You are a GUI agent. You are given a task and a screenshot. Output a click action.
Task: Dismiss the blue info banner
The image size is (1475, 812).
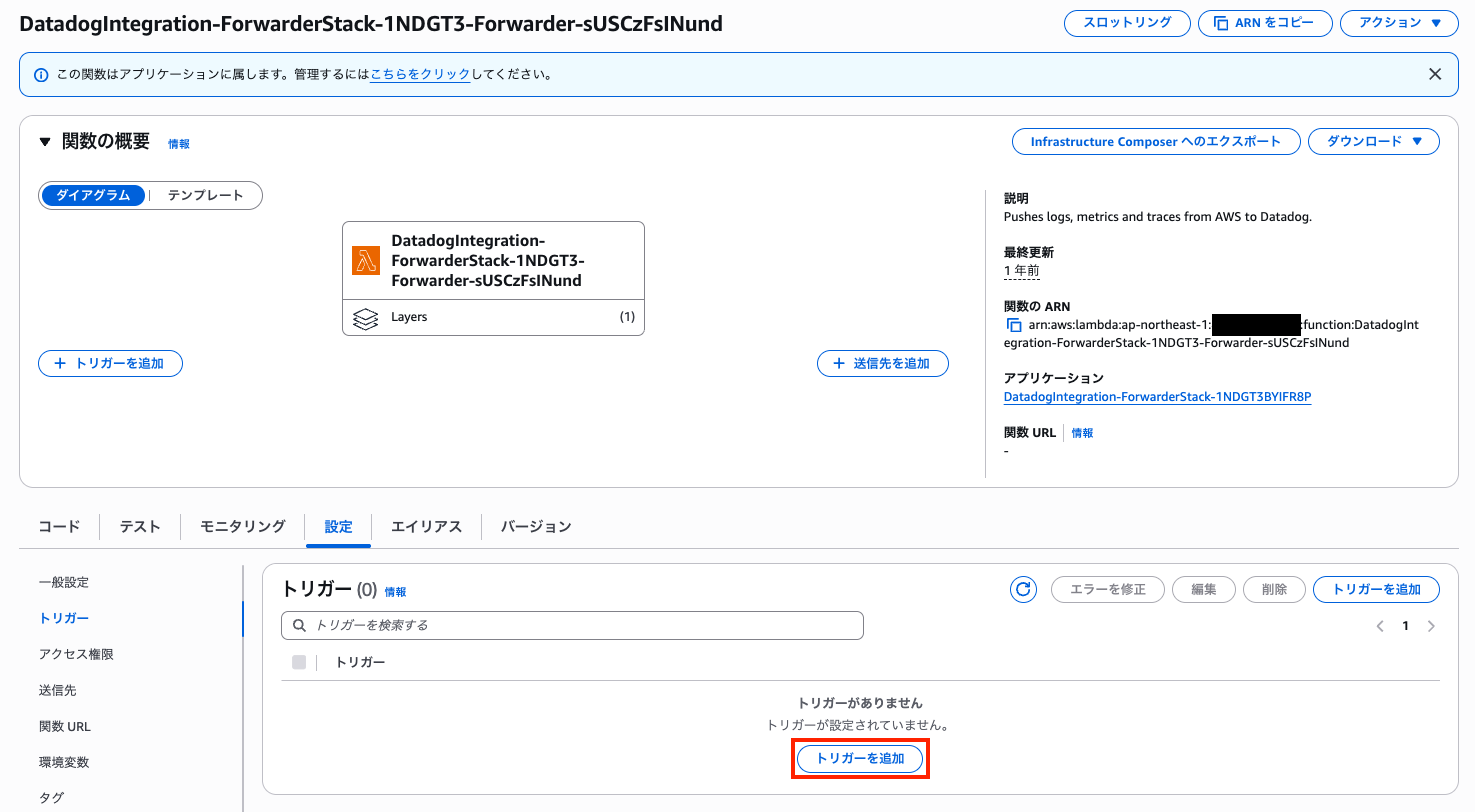pyautogui.click(x=1435, y=74)
